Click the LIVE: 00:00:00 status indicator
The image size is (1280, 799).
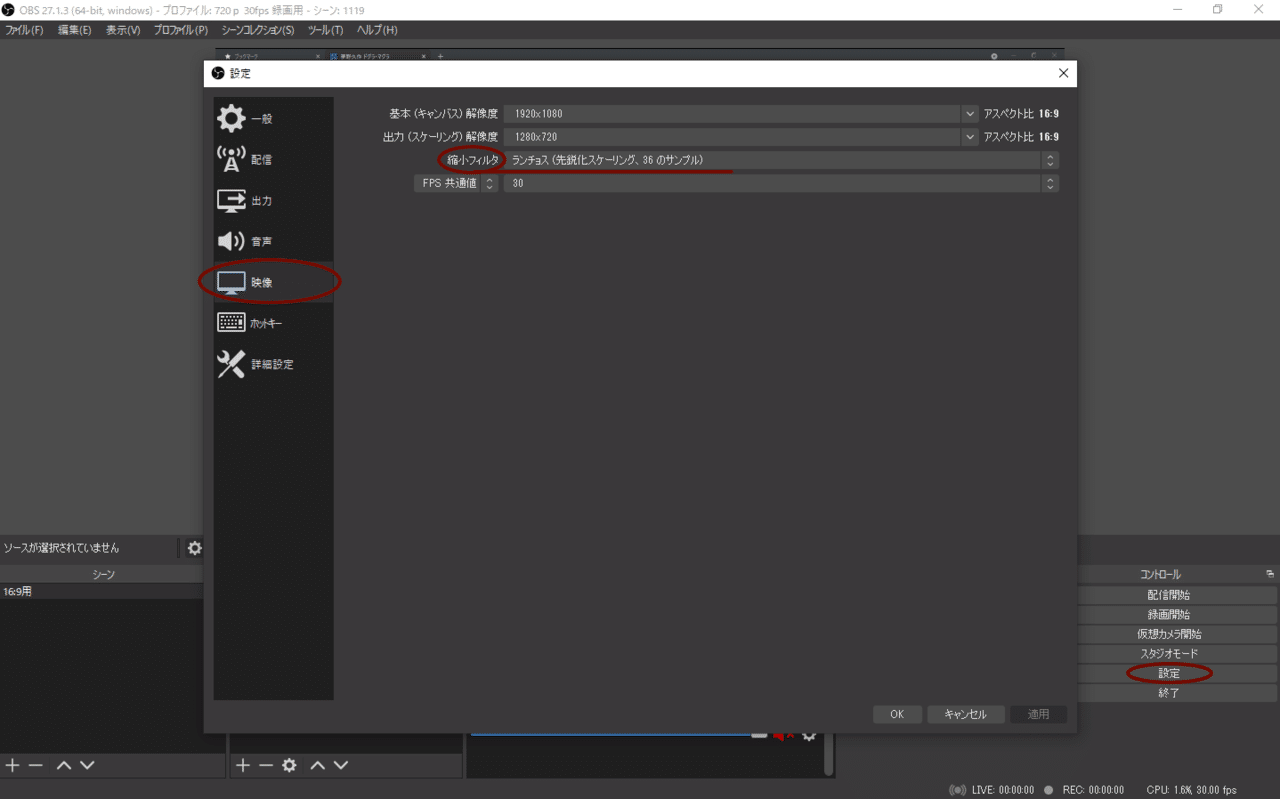tap(991, 790)
